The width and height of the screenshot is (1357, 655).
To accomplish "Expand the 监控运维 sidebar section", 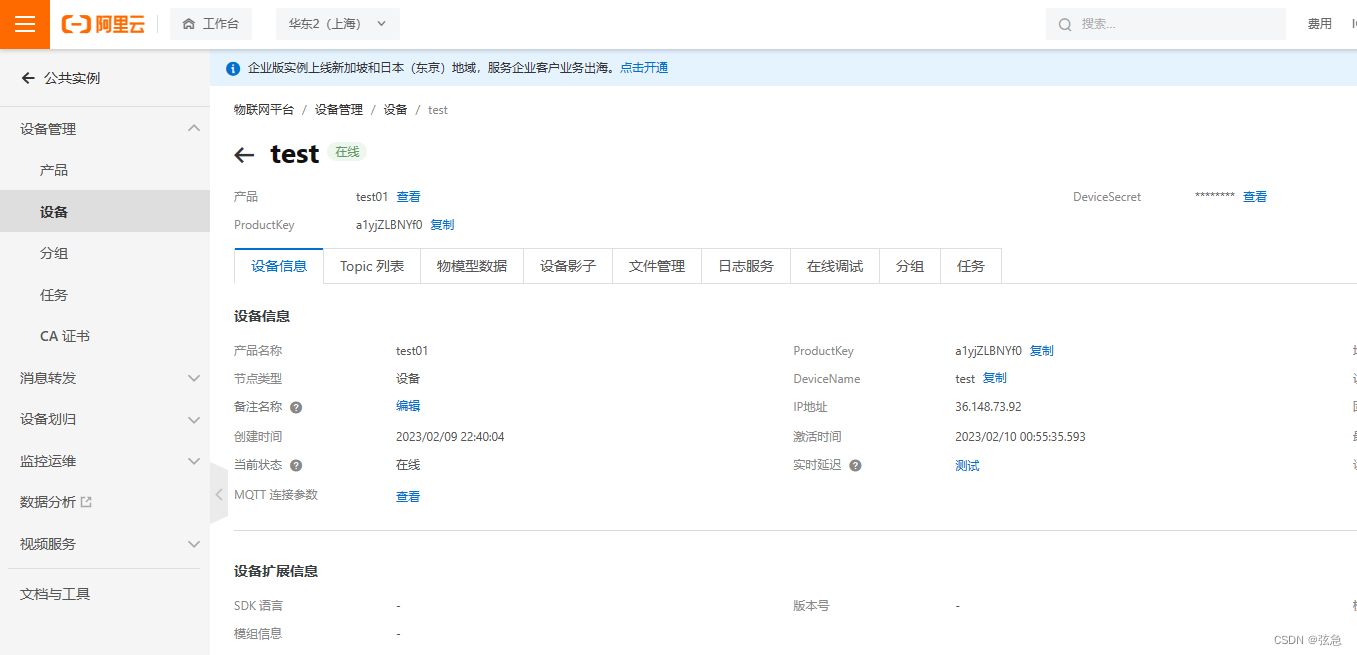I will pos(105,461).
